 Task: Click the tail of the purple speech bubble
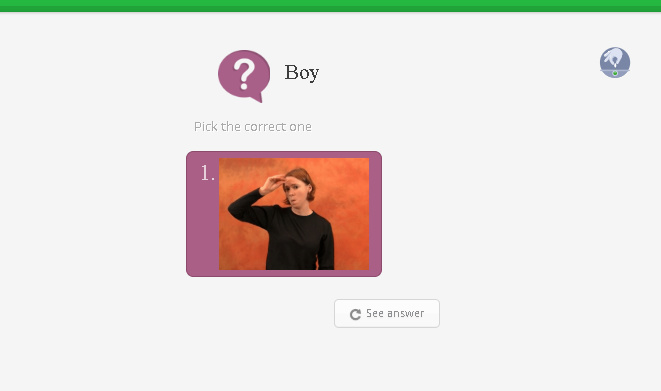click(257, 99)
